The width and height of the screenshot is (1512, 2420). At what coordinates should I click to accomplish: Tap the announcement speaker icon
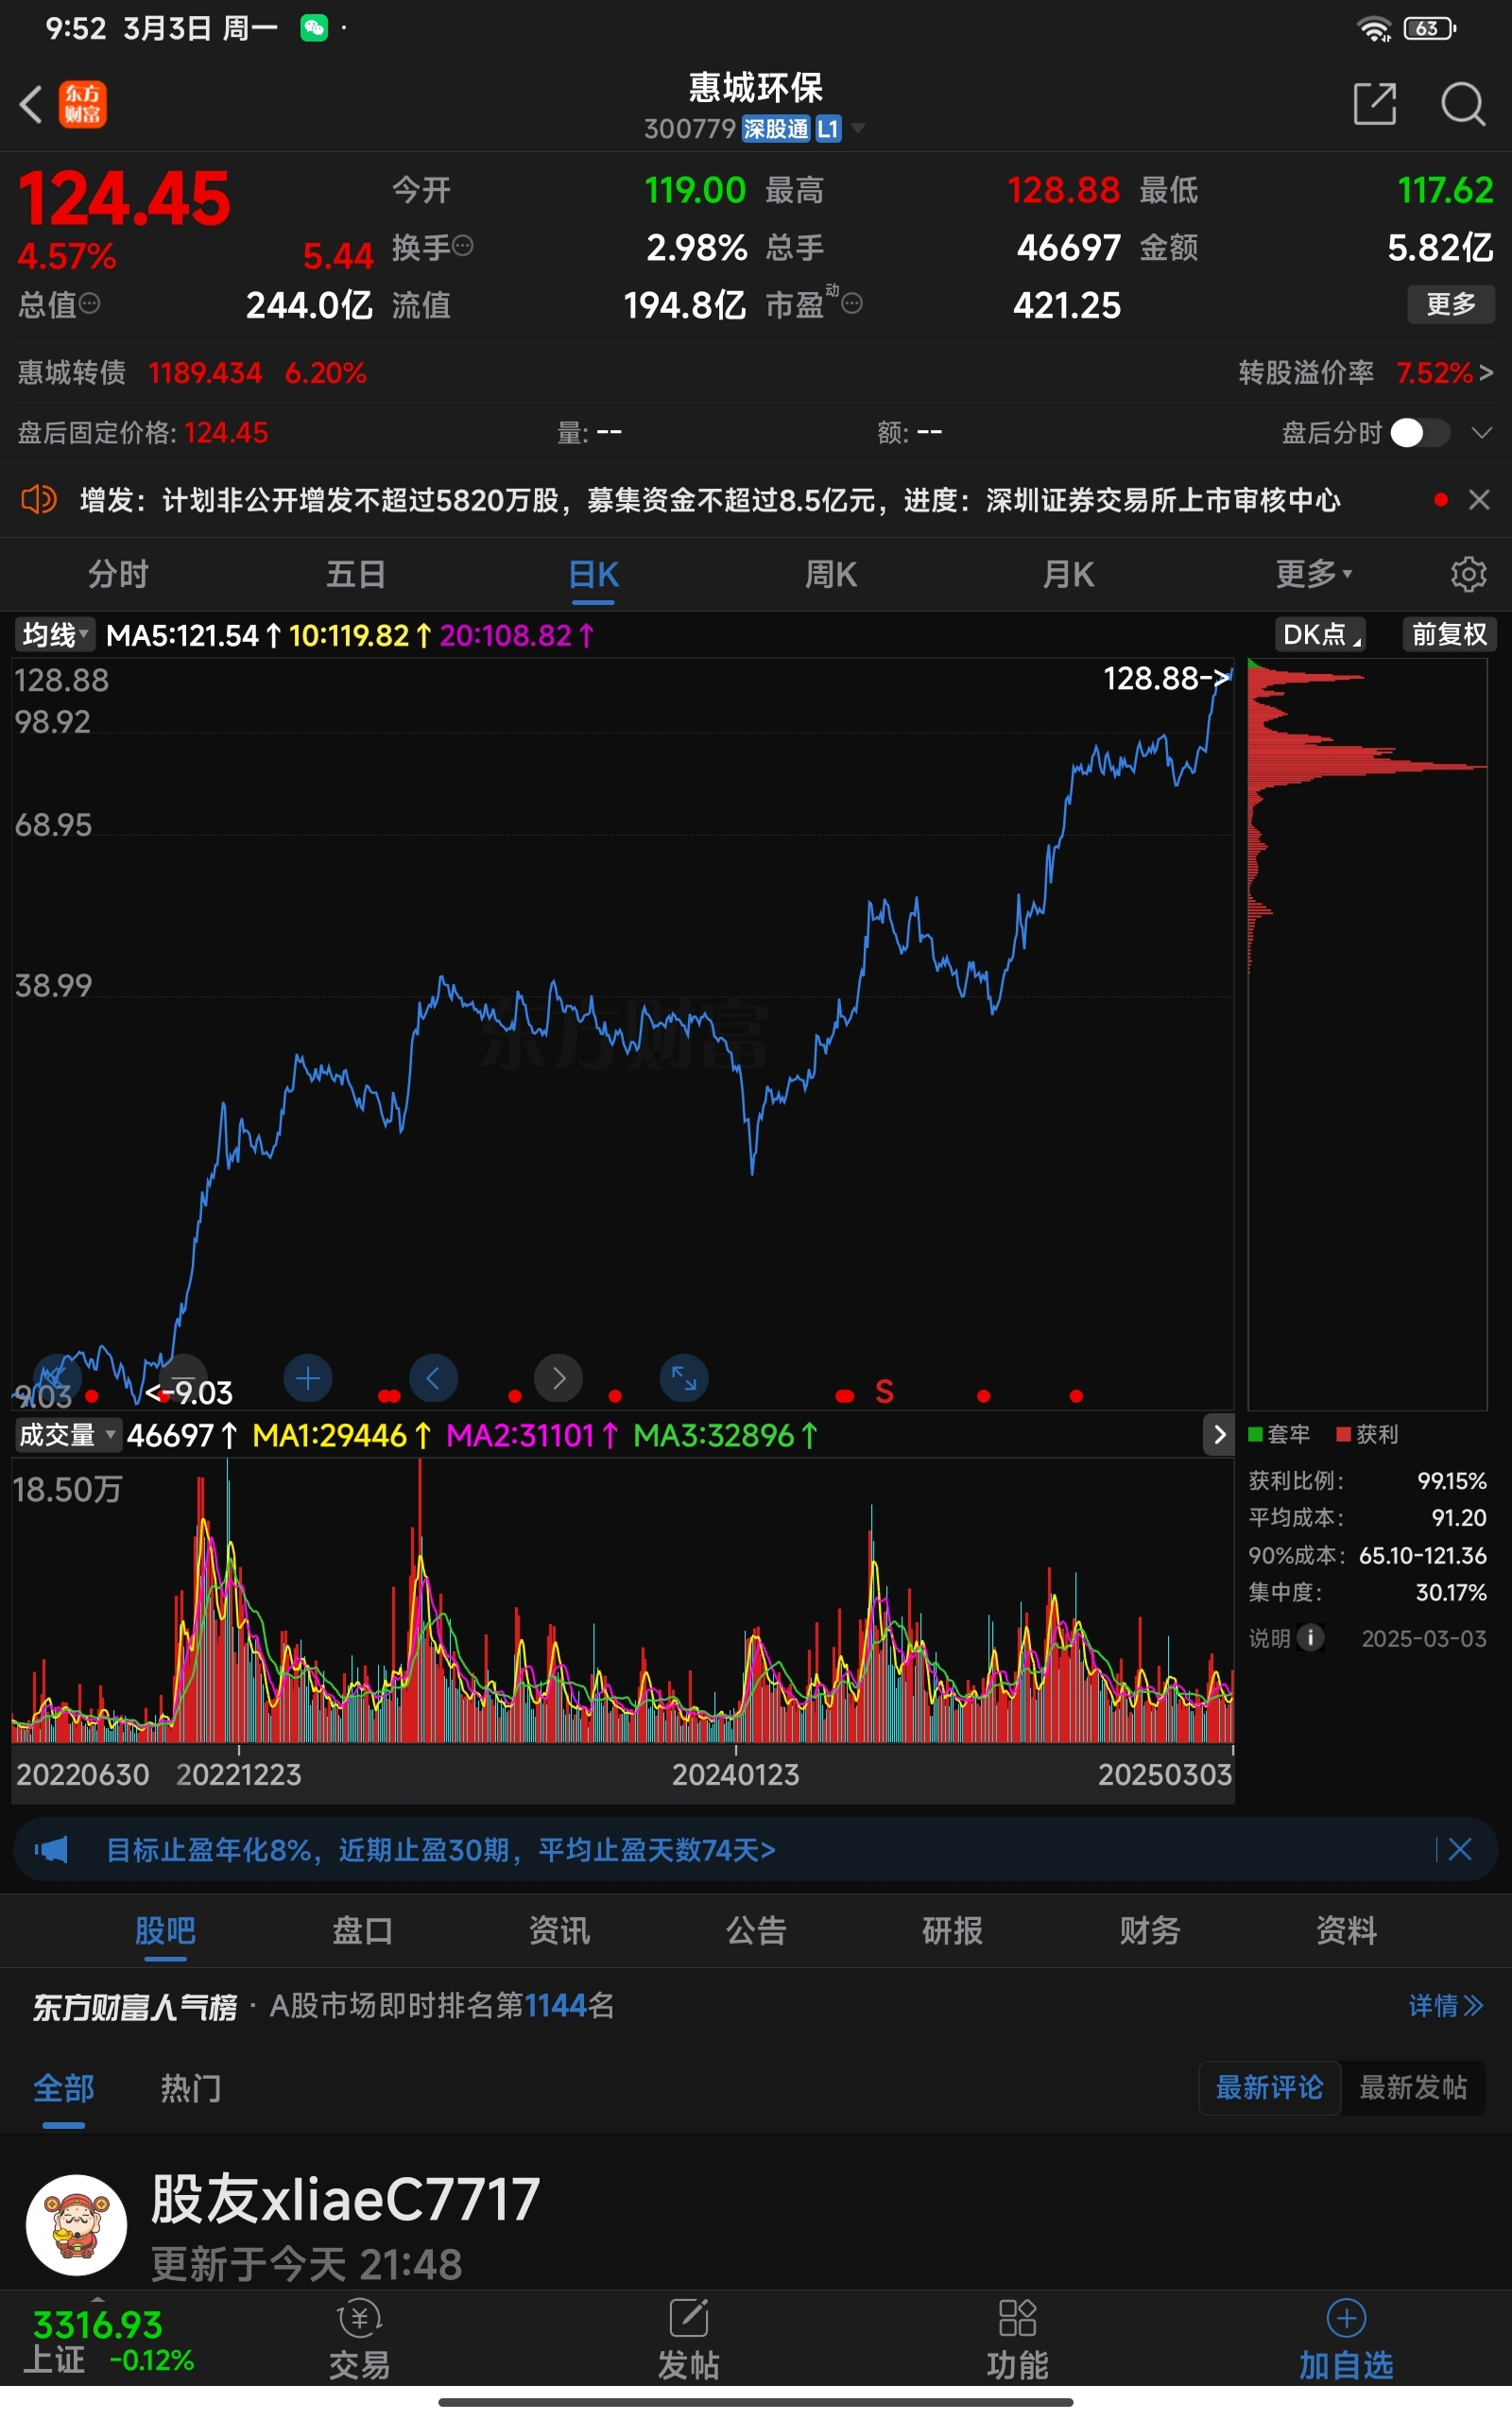click(x=39, y=499)
